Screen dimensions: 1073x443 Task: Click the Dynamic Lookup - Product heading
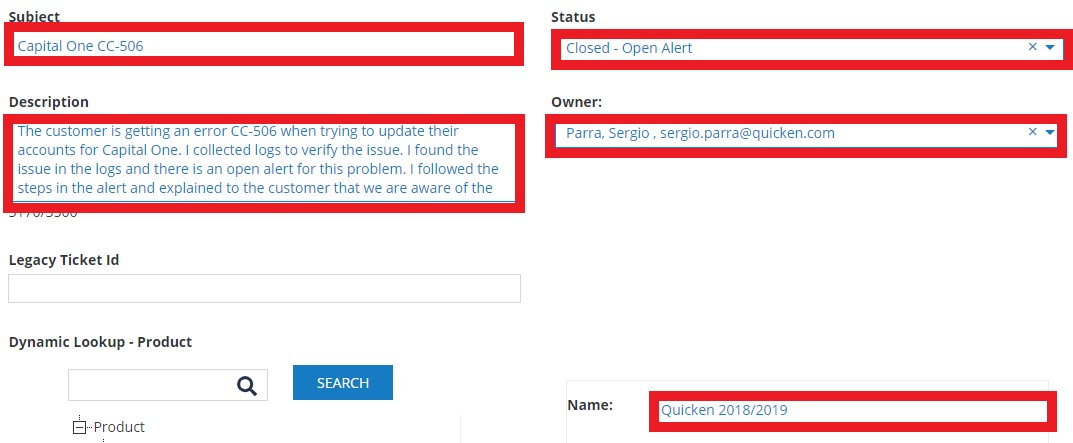click(100, 342)
